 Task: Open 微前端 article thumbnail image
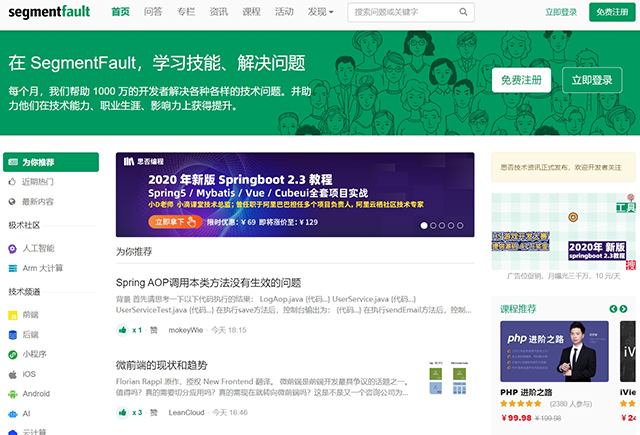click(x=448, y=378)
